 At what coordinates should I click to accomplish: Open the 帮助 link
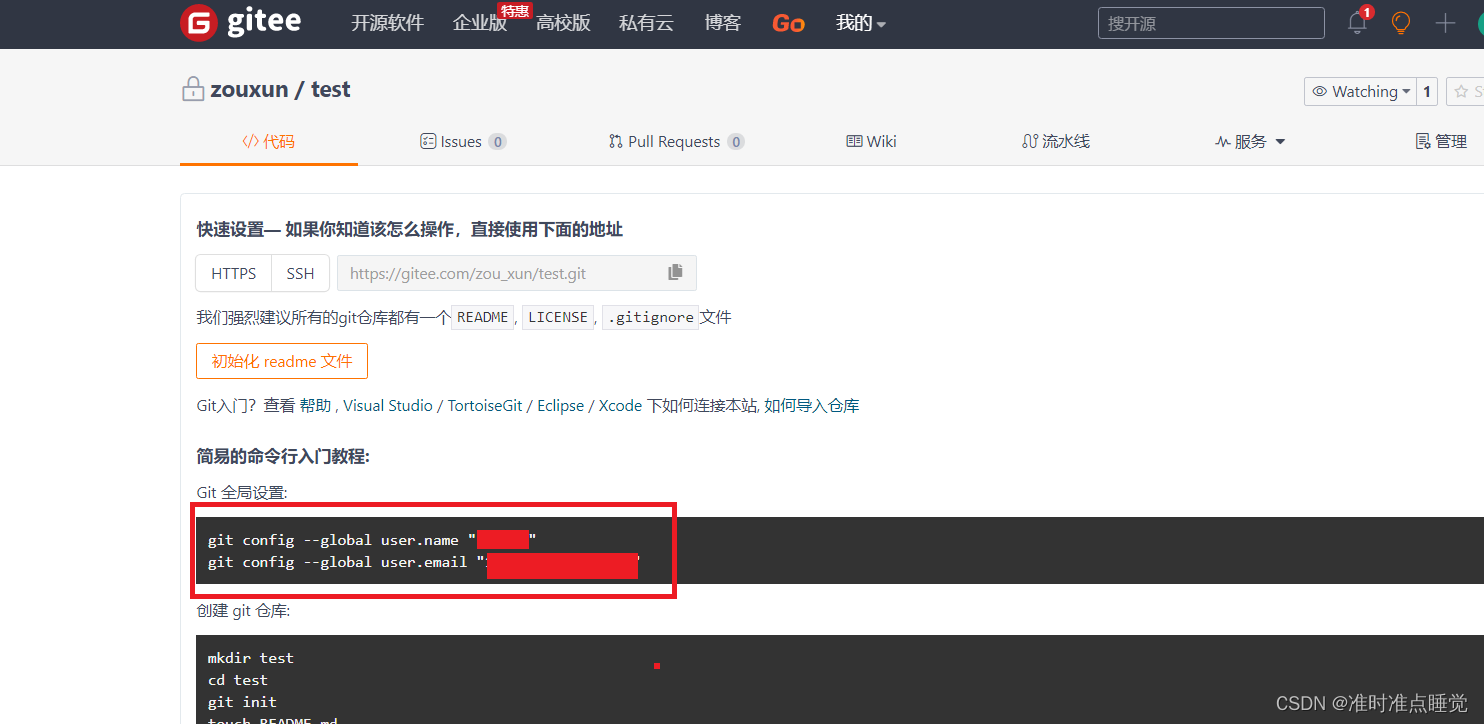click(x=315, y=406)
